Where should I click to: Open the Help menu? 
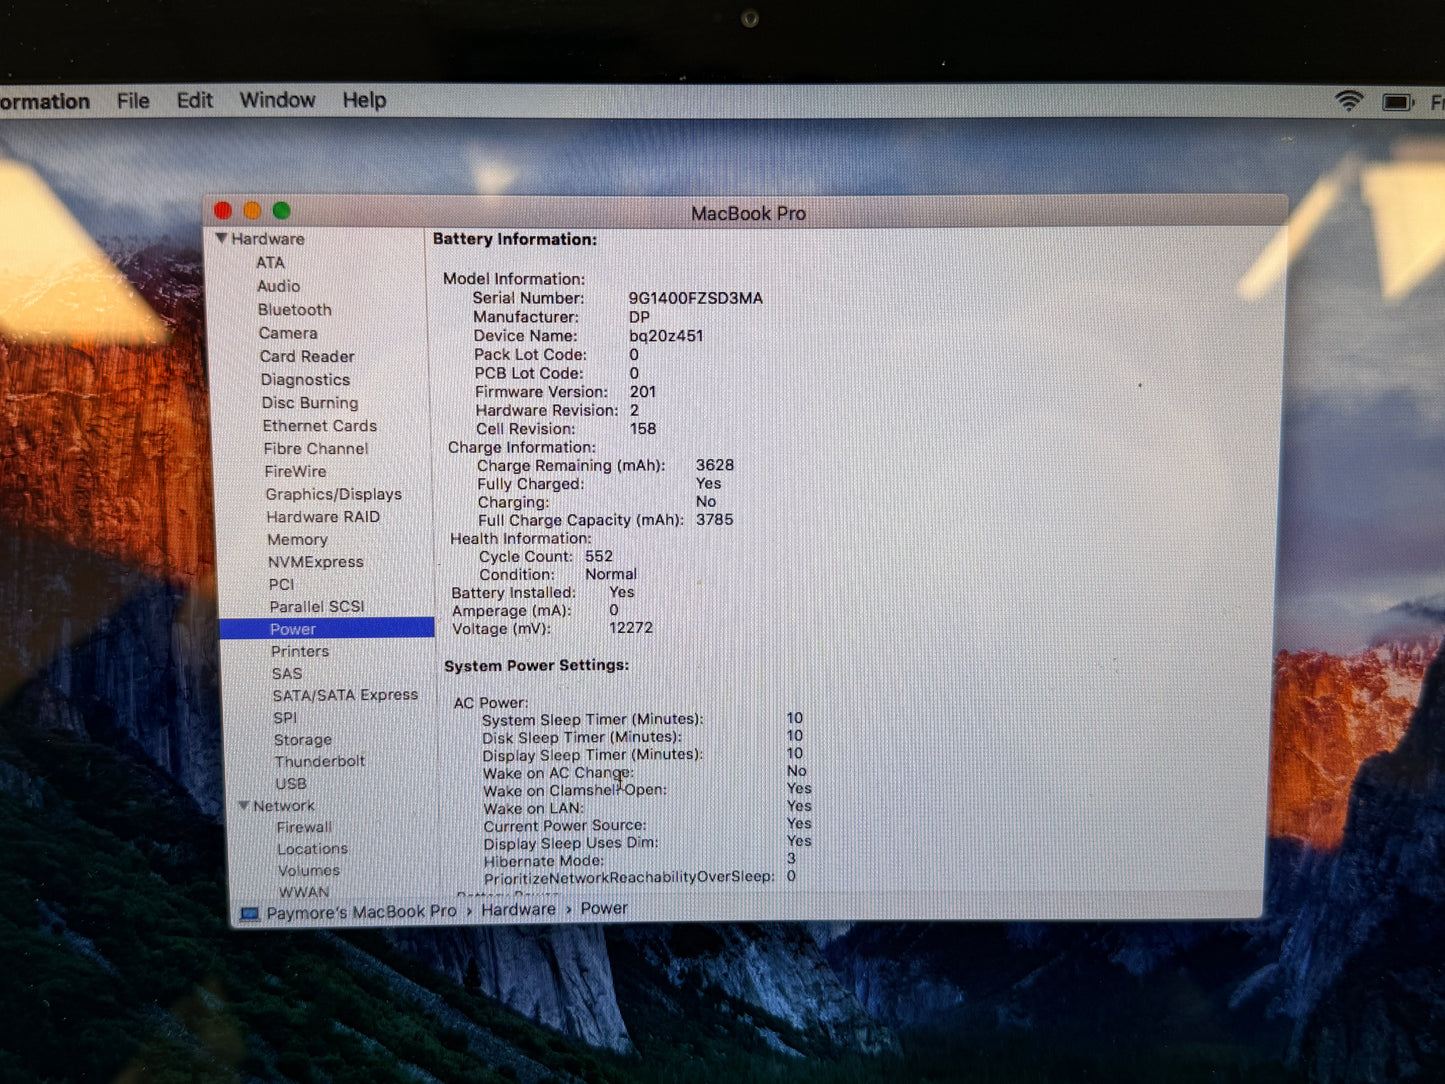click(x=363, y=100)
